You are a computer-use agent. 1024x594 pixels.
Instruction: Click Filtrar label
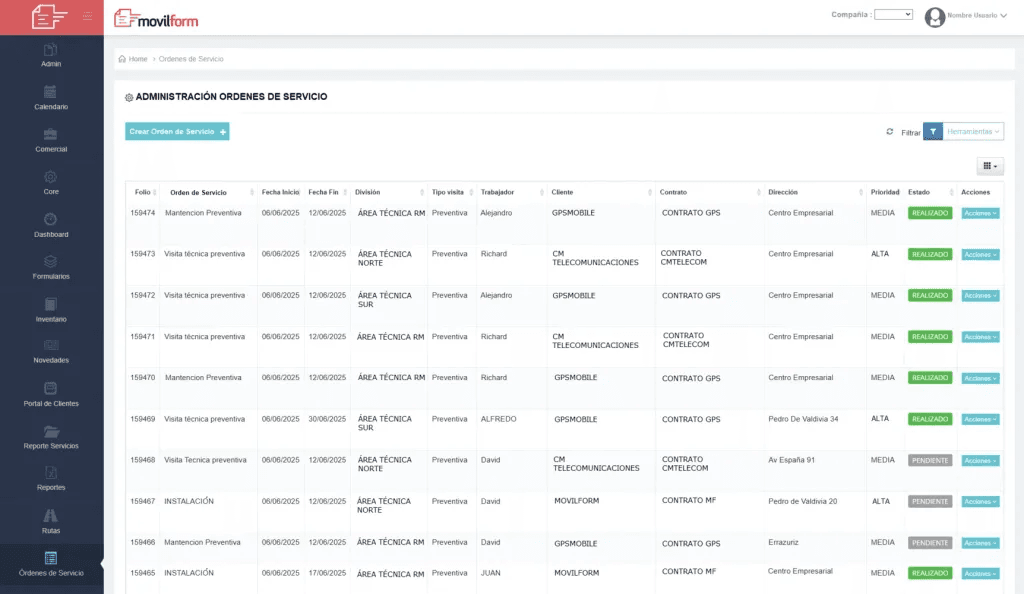[910, 133]
